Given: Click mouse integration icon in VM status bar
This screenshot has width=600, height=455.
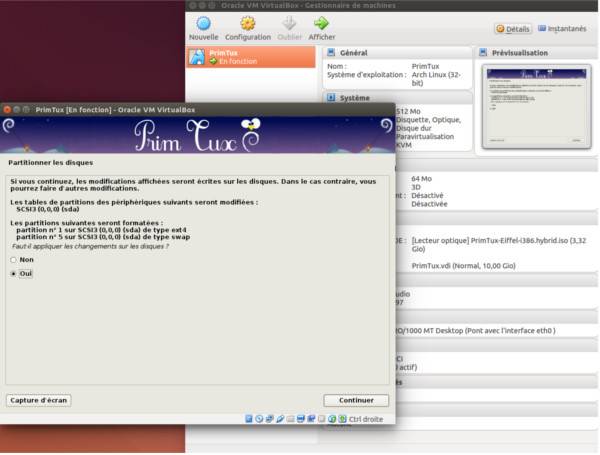Looking at the screenshot, I should click(x=332, y=419).
